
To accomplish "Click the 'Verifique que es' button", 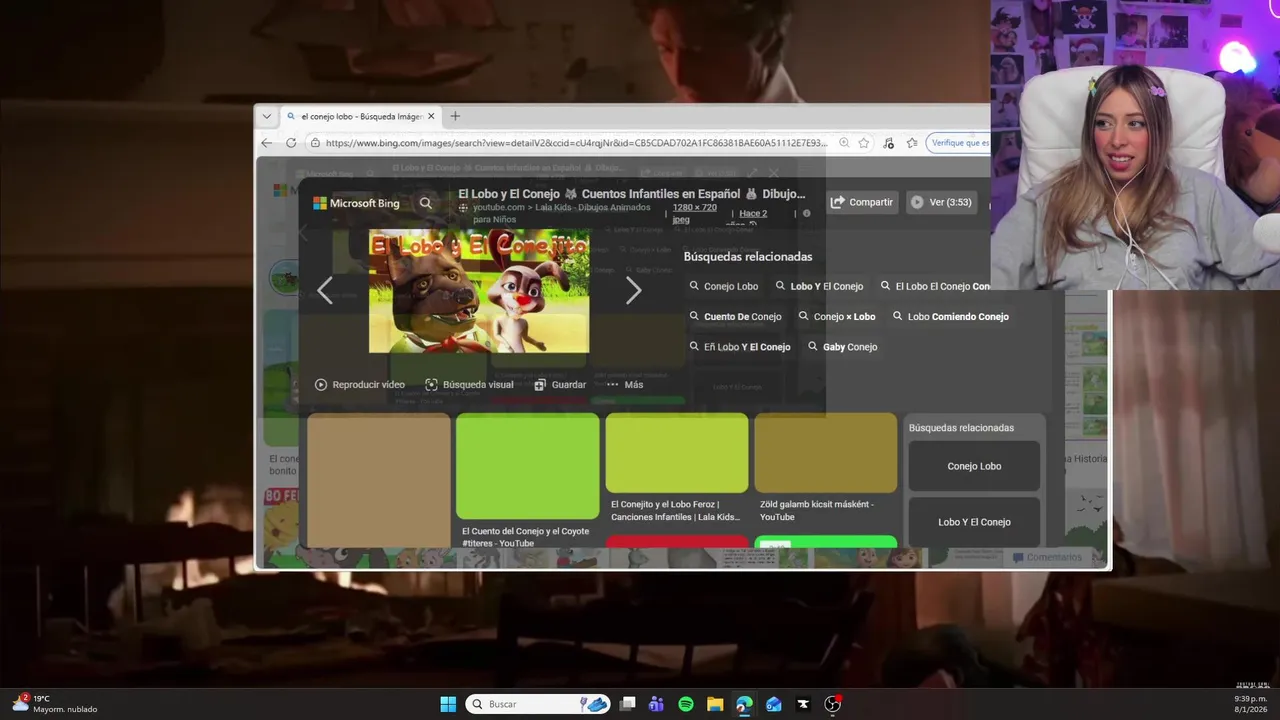I will pos(959,143).
